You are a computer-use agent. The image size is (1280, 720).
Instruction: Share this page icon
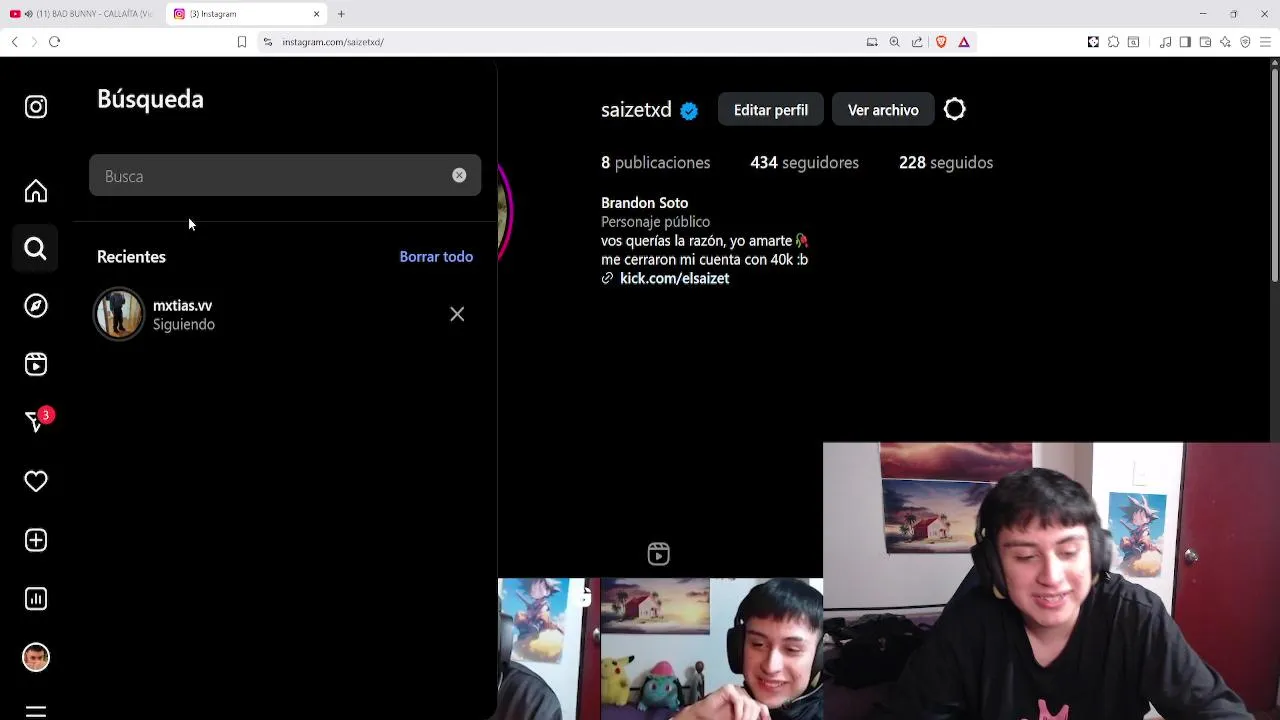(x=917, y=42)
